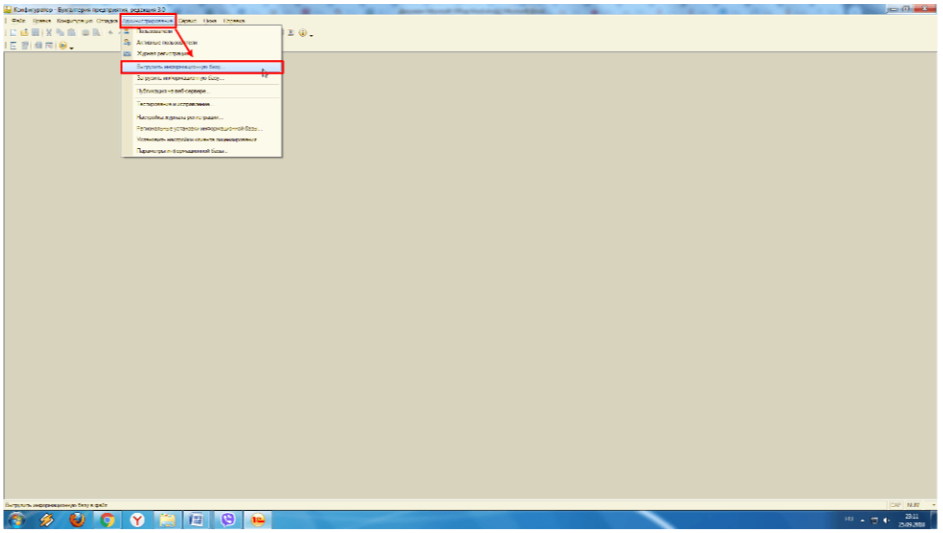Click the Open configuration tree icon
Image resolution: width=943 pixels, height=533 pixels.
tap(13, 46)
